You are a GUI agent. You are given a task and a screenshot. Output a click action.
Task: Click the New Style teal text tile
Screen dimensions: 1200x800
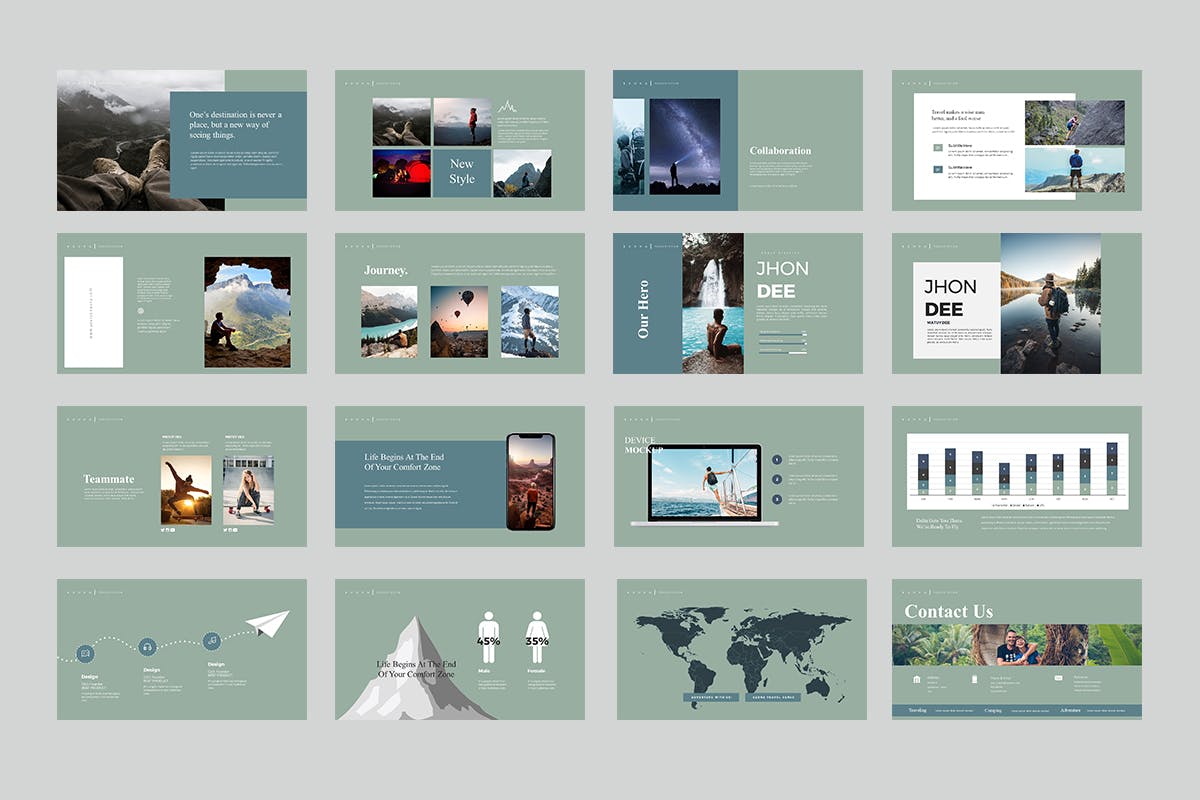pos(462,172)
